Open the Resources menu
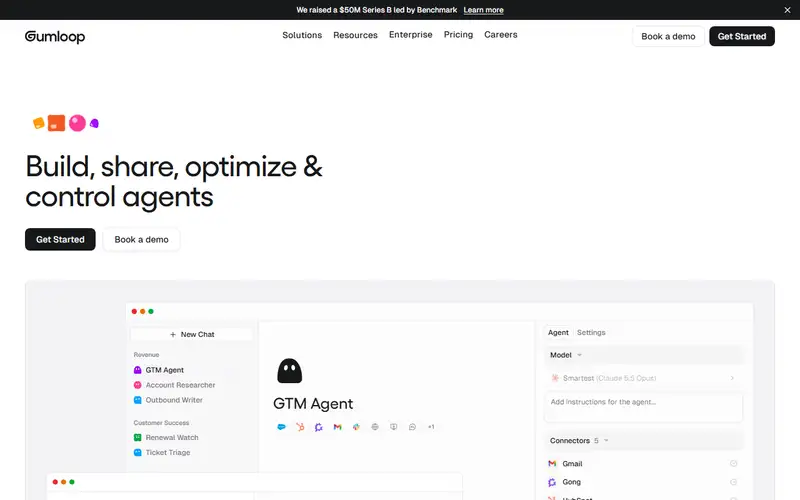Image resolution: width=800 pixels, height=500 pixels. point(355,35)
